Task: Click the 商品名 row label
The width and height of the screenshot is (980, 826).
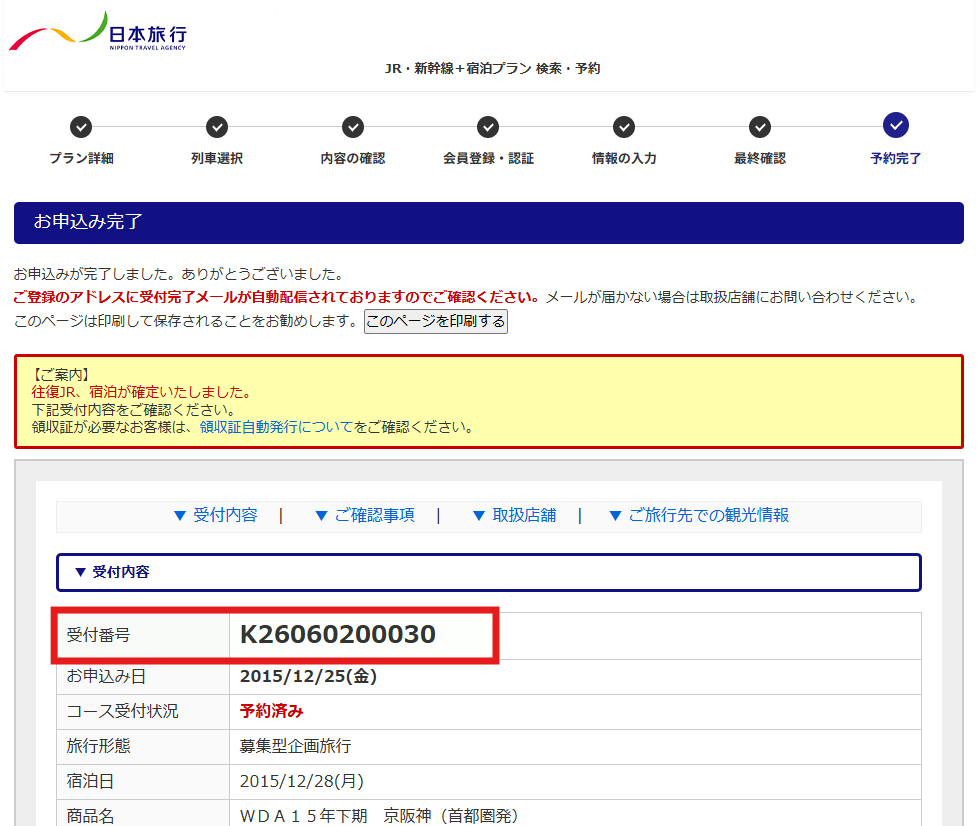Action: tap(90, 816)
